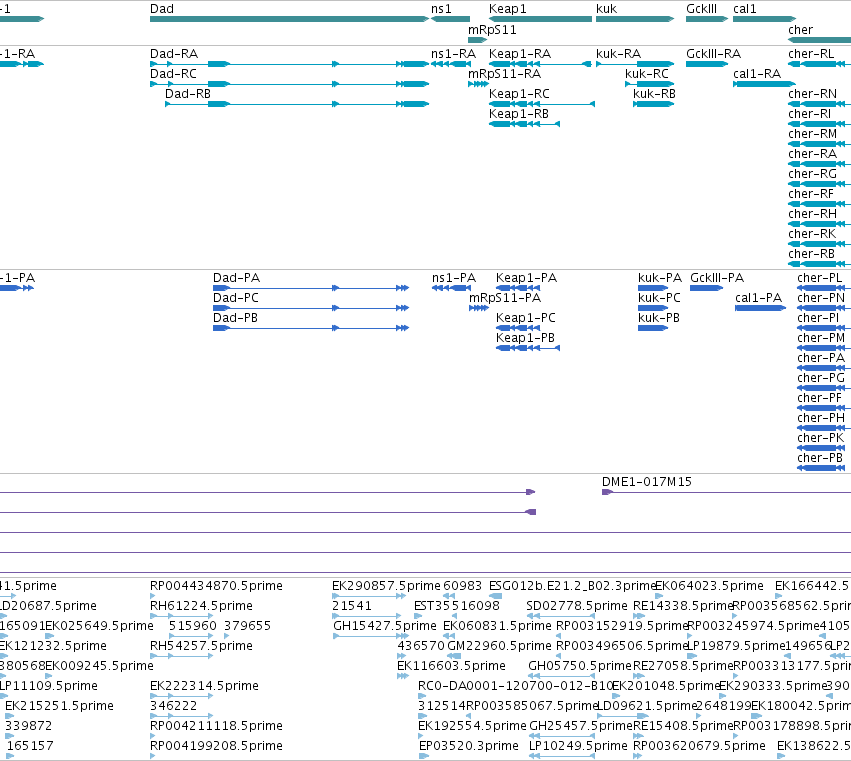Click the DME1-017M15 BAC label

pyautogui.click(x=647, y=482)
